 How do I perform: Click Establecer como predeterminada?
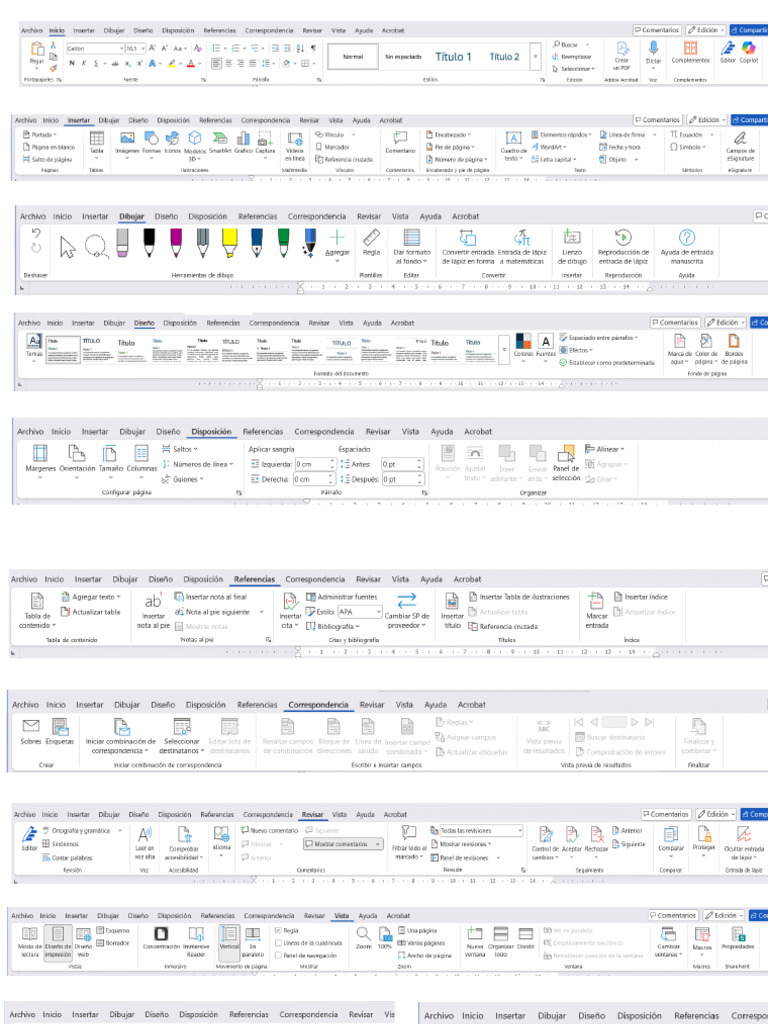(607, 362)
